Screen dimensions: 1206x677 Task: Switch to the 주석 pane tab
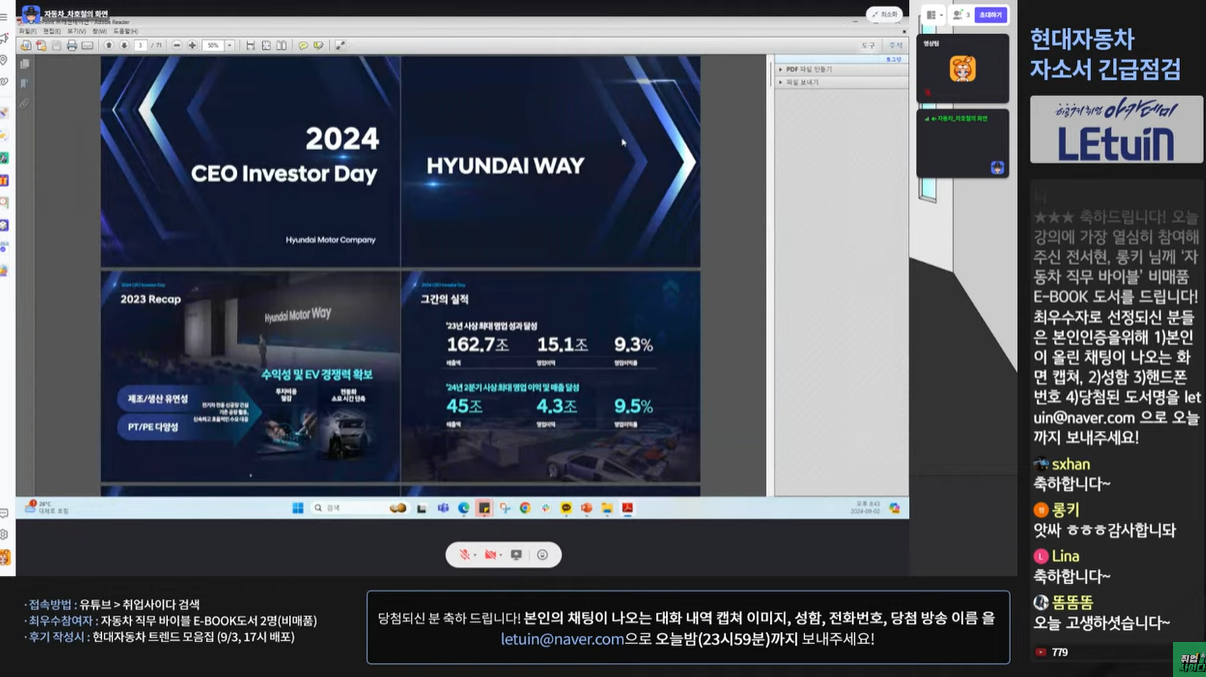pyautogui.click(x=895, y=46)
